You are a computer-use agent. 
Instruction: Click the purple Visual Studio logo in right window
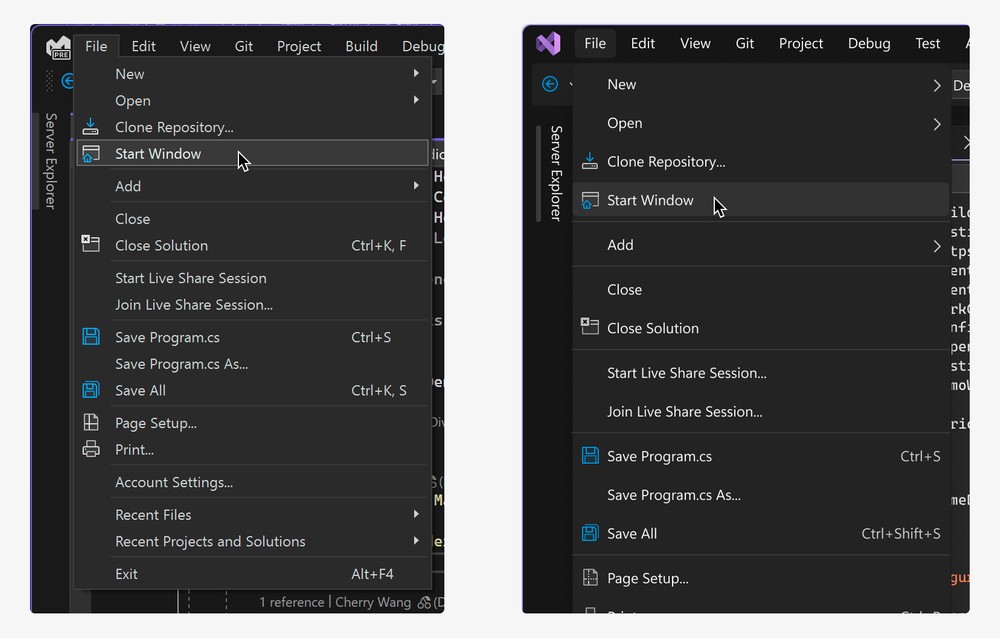pyautogui.click(x=548, y=43)
